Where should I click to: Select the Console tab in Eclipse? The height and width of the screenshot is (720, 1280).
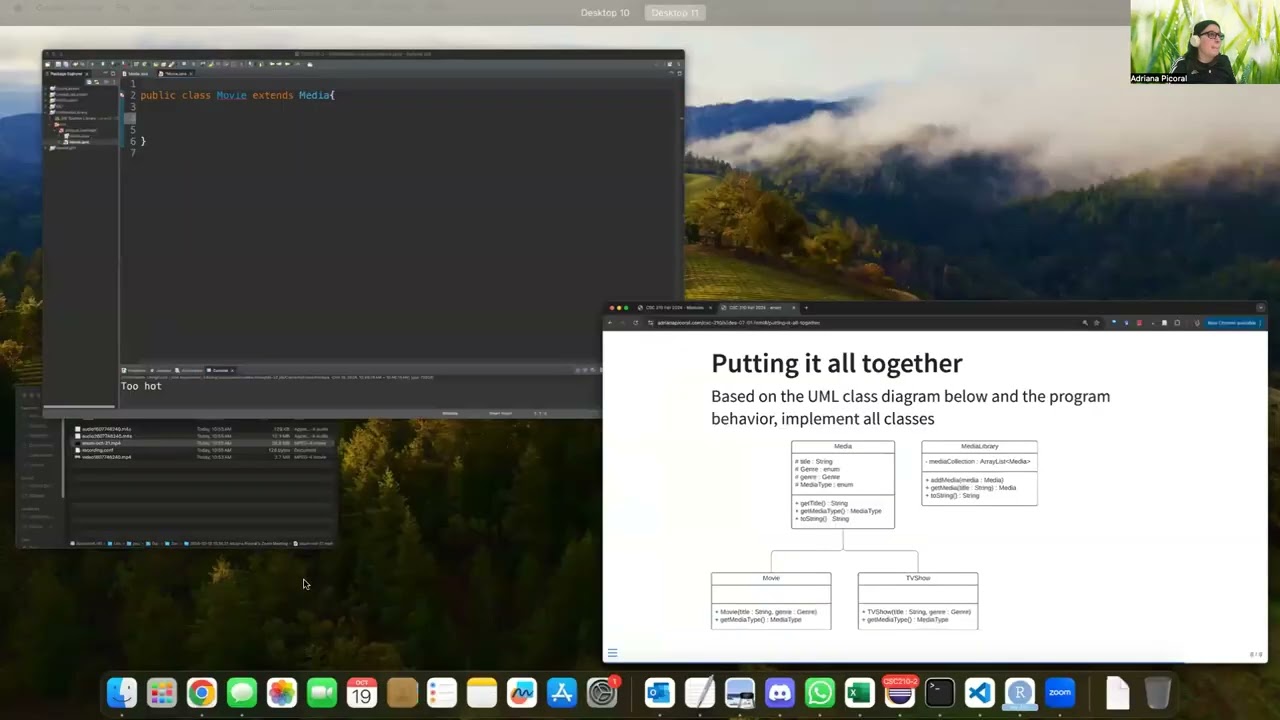219,370
